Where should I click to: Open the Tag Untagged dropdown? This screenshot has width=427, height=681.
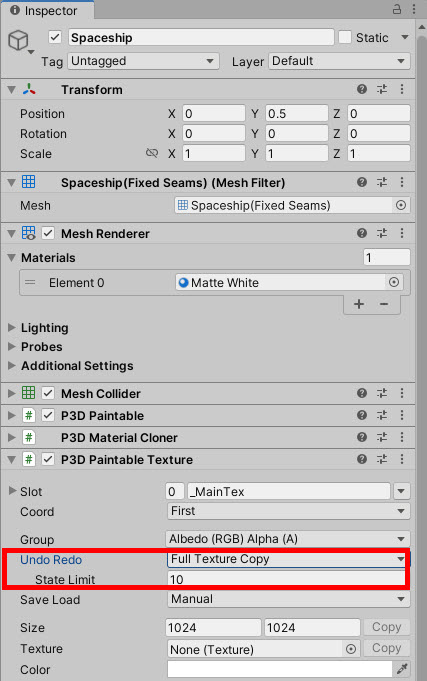coord(143,61)
